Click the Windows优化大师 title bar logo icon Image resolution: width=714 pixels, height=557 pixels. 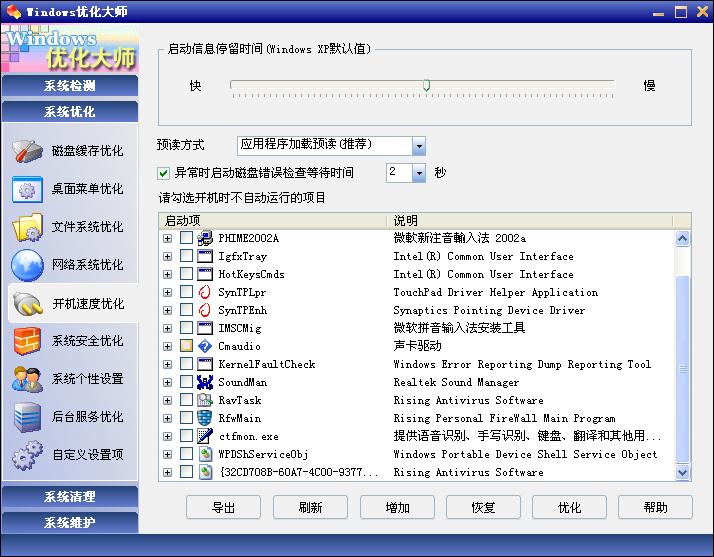click(14, 11)
